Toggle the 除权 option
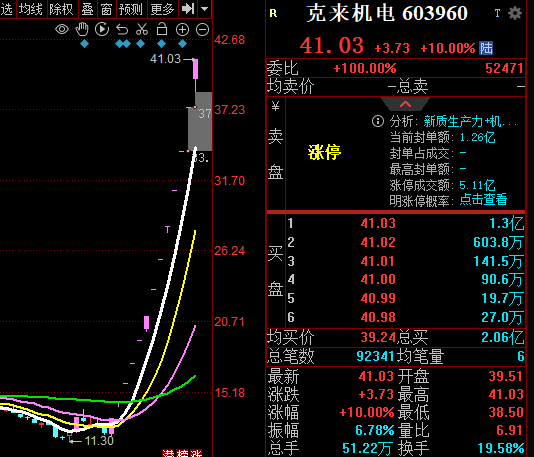This screenshot has width=534, height=457. (61, 9)
